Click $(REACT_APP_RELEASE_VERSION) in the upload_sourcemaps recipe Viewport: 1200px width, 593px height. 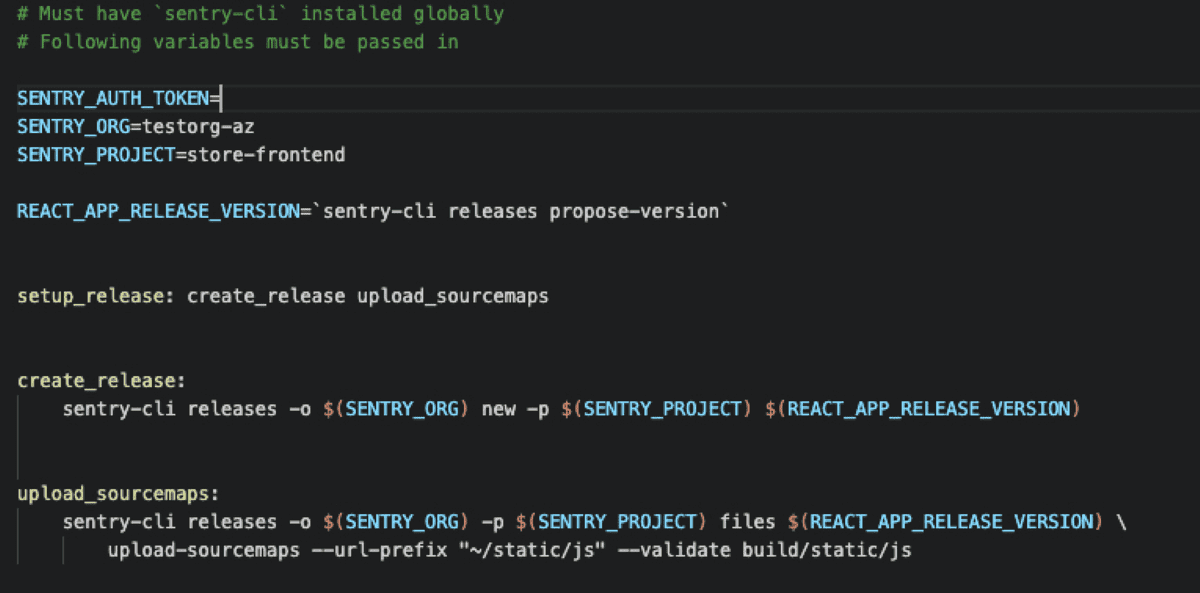point(945,522)
